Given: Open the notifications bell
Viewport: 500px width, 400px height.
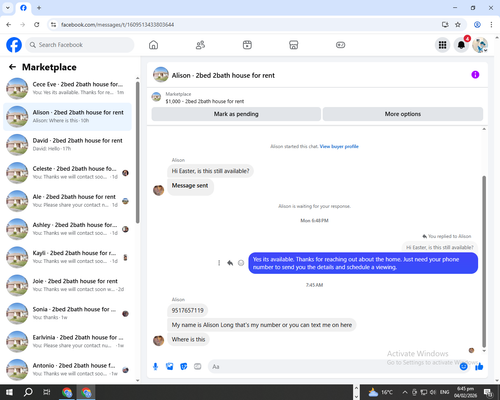Looking at the screenshot, I should pos(461,45).
